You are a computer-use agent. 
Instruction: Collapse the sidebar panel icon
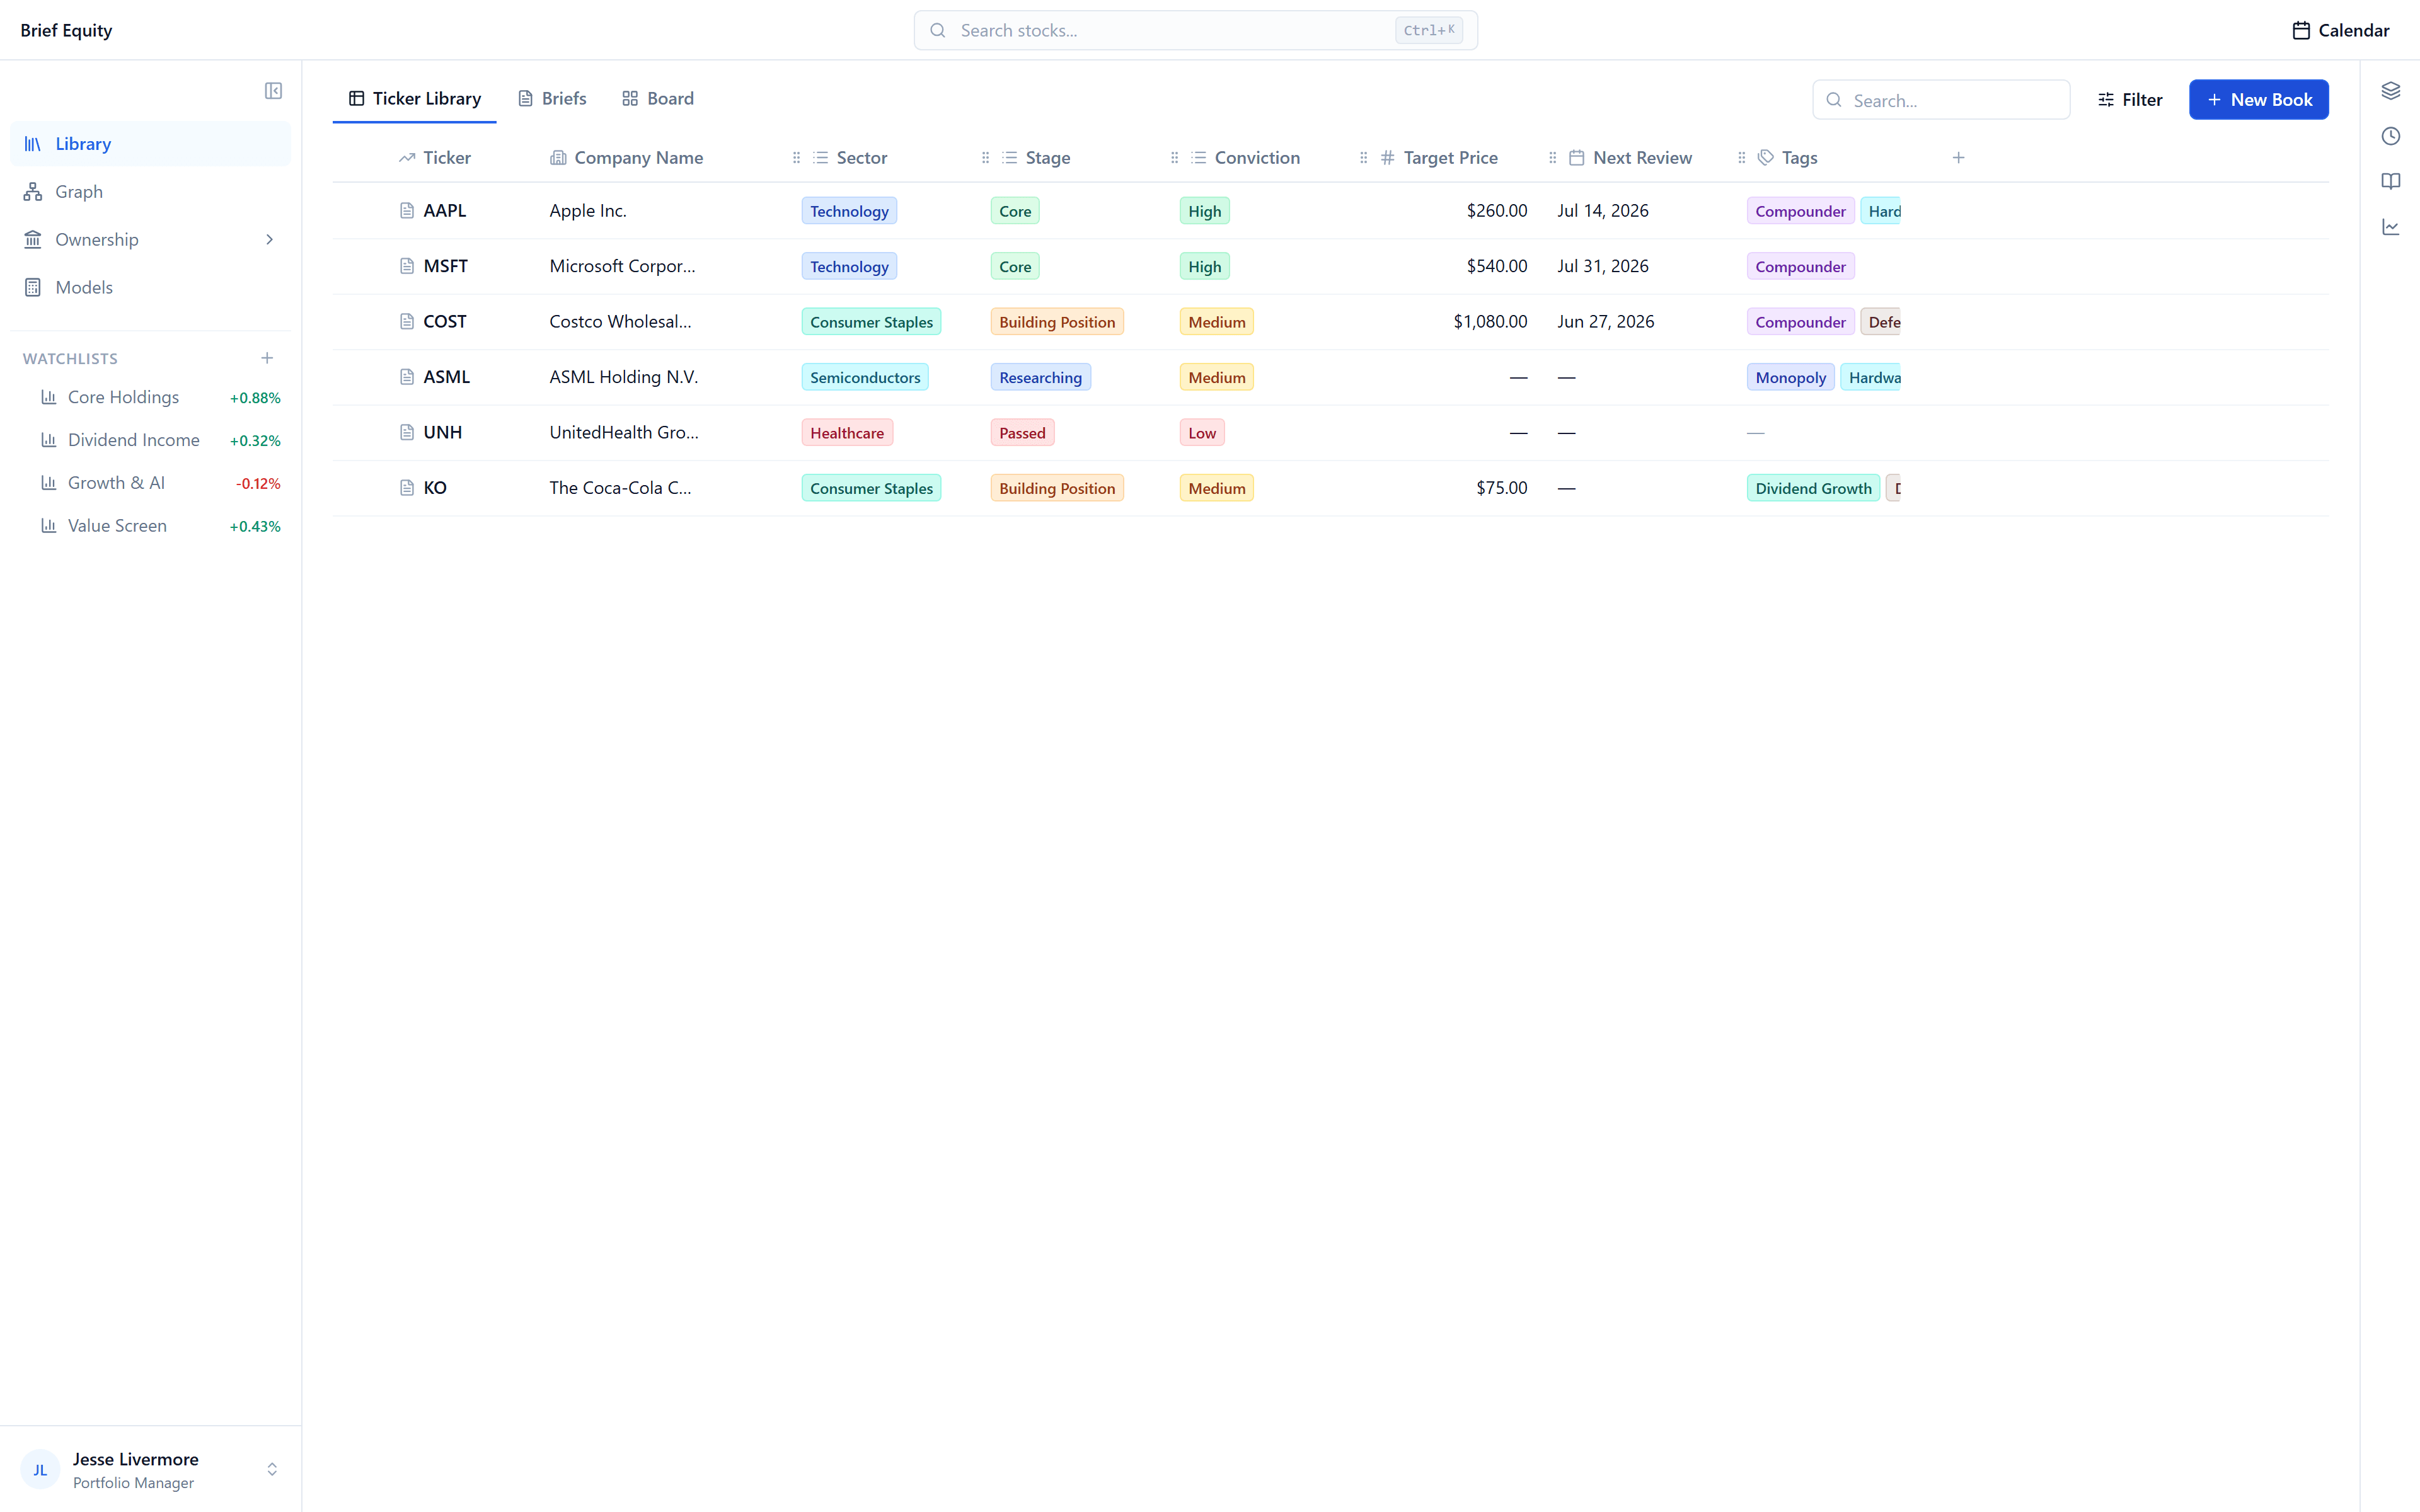(273, 91)
